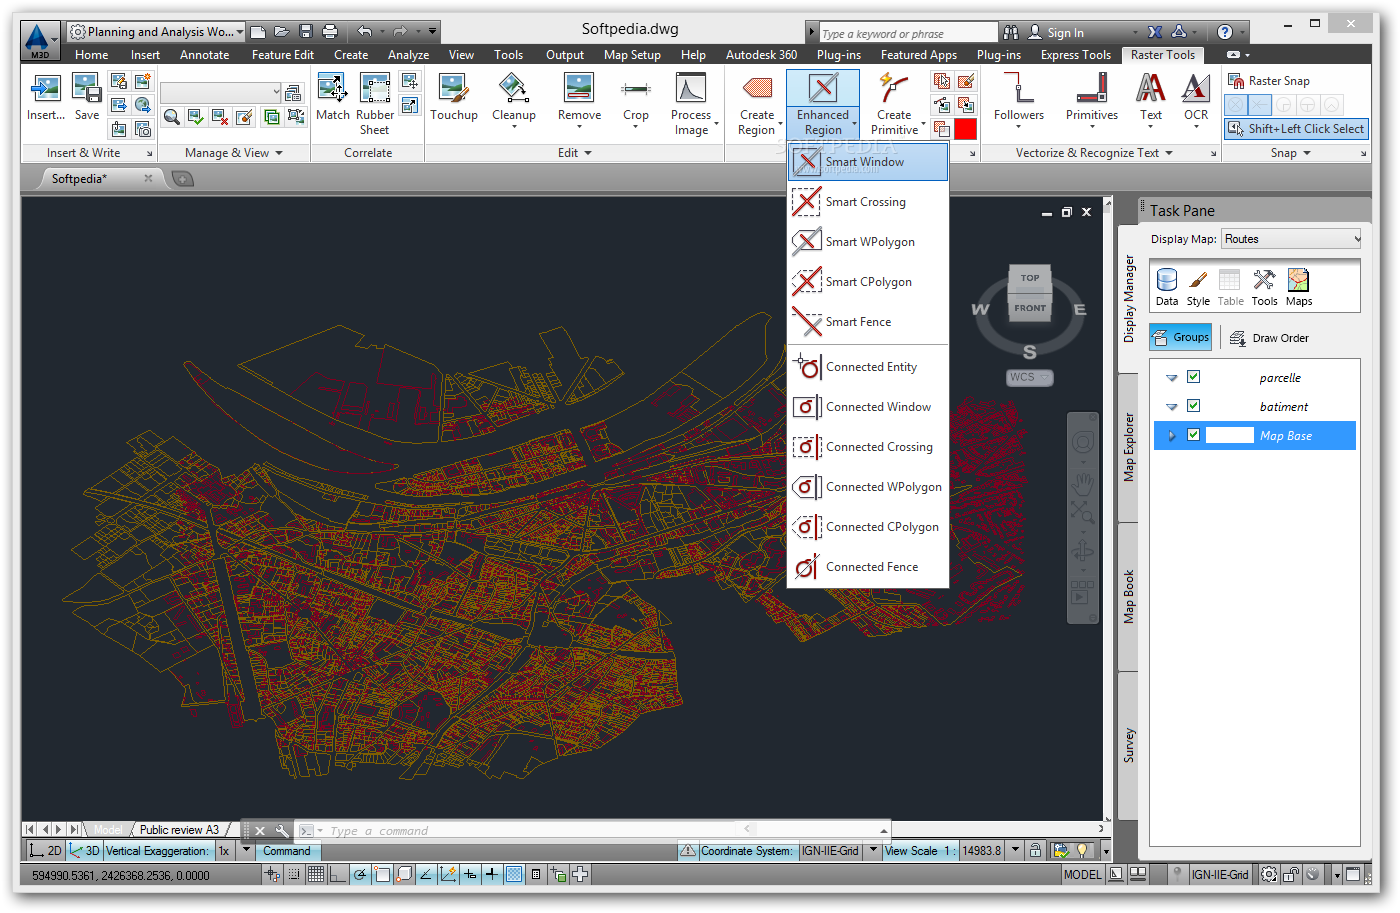The height and width of the screenshot is (913, 1400).
Task: Click the Match correlate tool
Action: [333, 97]
